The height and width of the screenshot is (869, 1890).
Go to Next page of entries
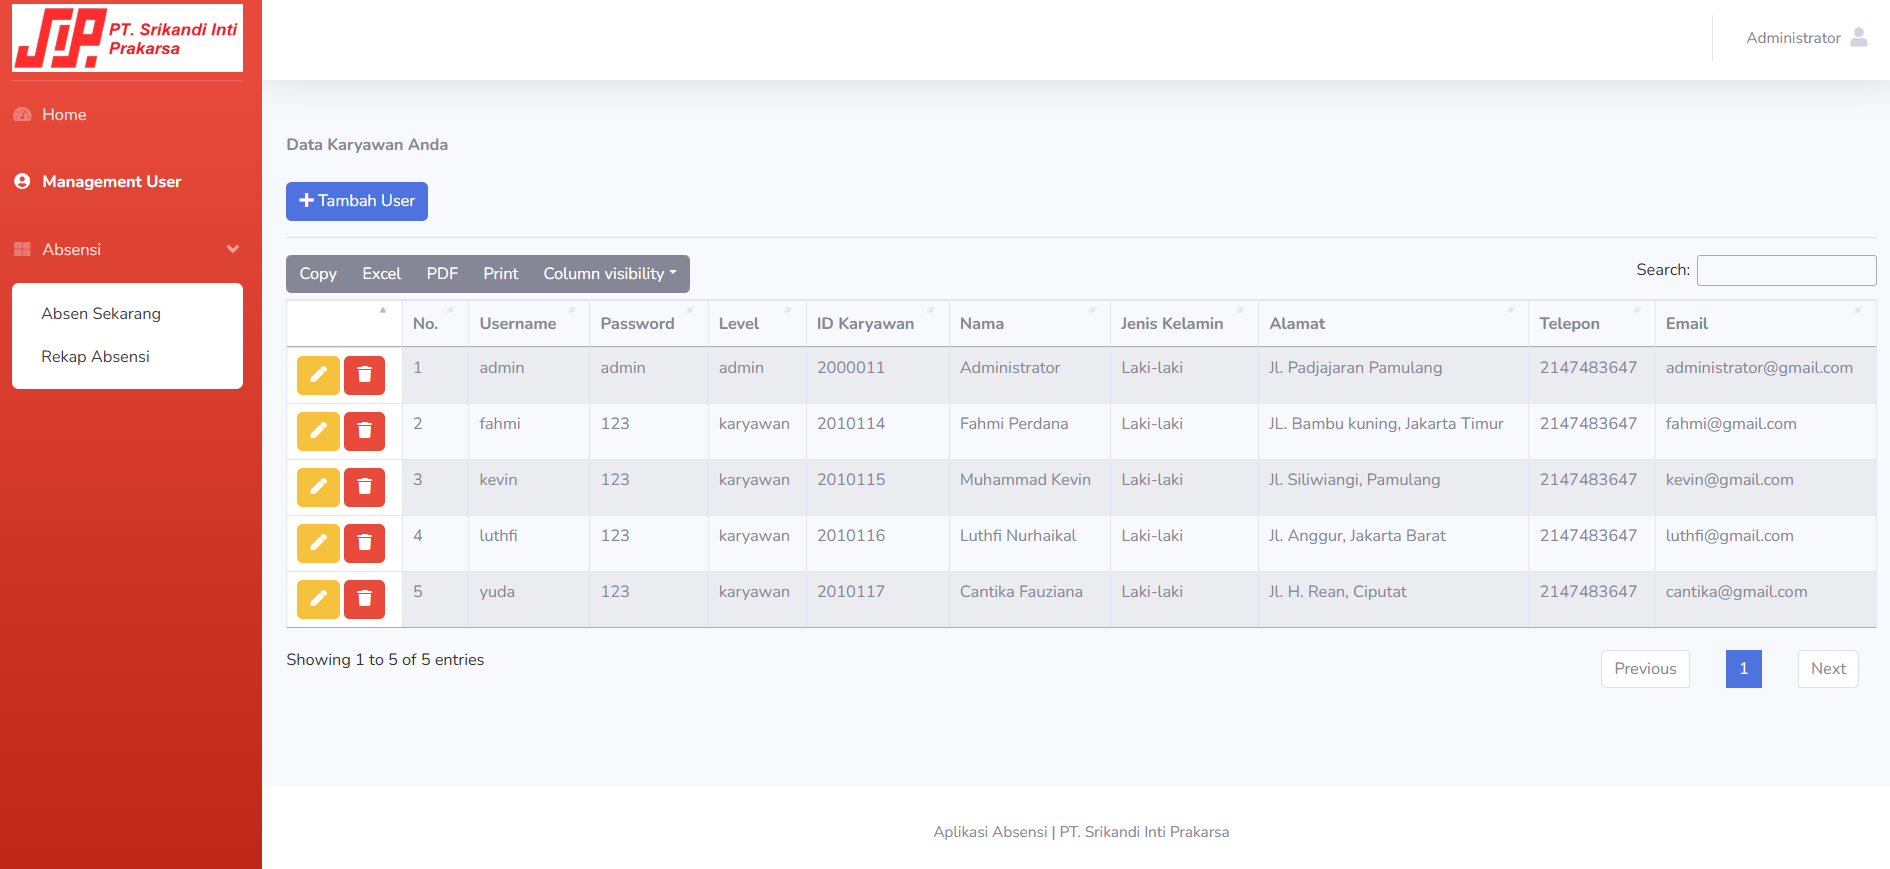click(x=1828, y=669)
